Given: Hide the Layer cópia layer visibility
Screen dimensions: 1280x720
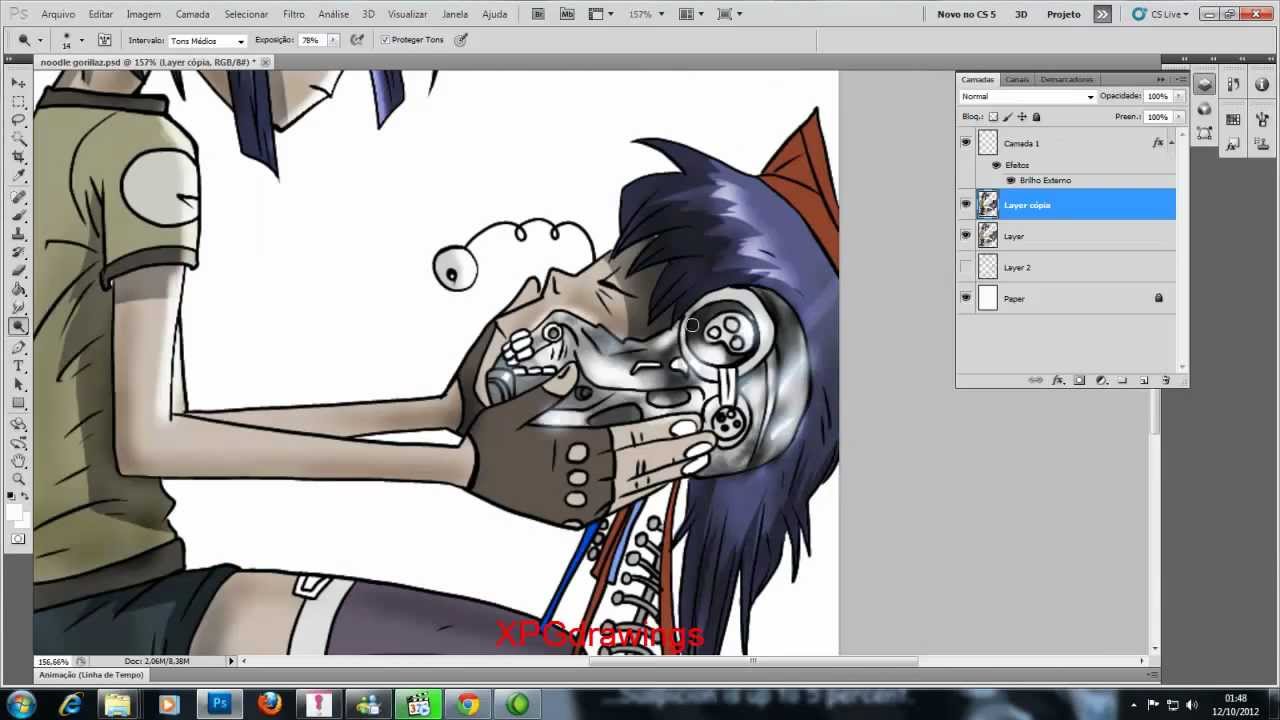Looking at the screenshot, I should pos(965,204).
